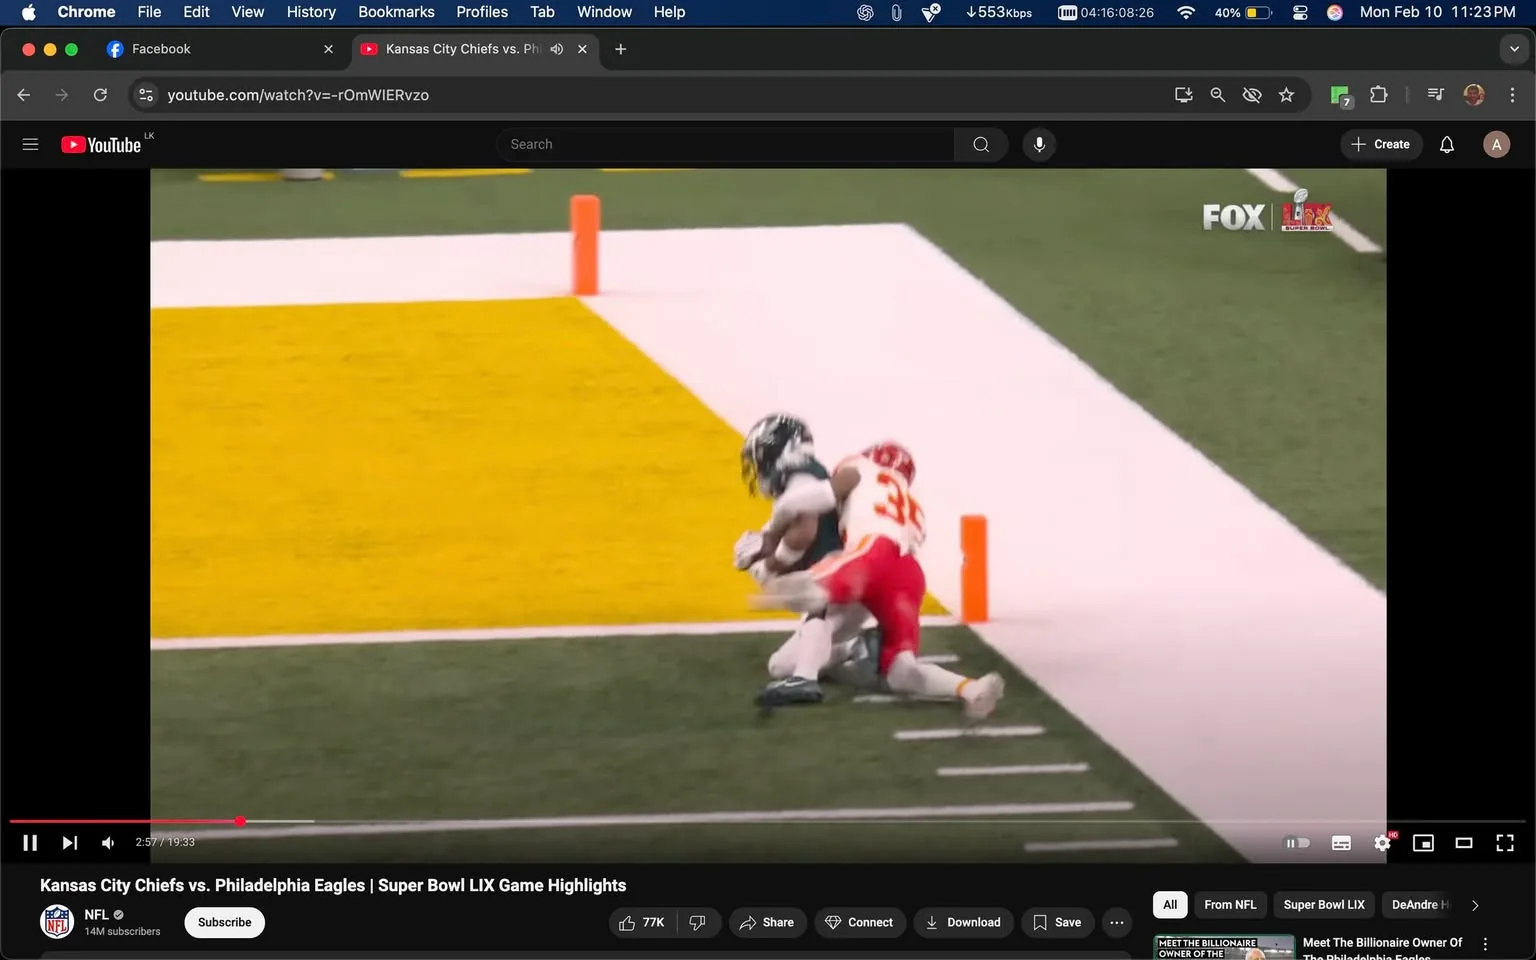Open the tab overview chevron dropdown
Viewport: 1536px width, 960px height.
[x=1515, y=48]
